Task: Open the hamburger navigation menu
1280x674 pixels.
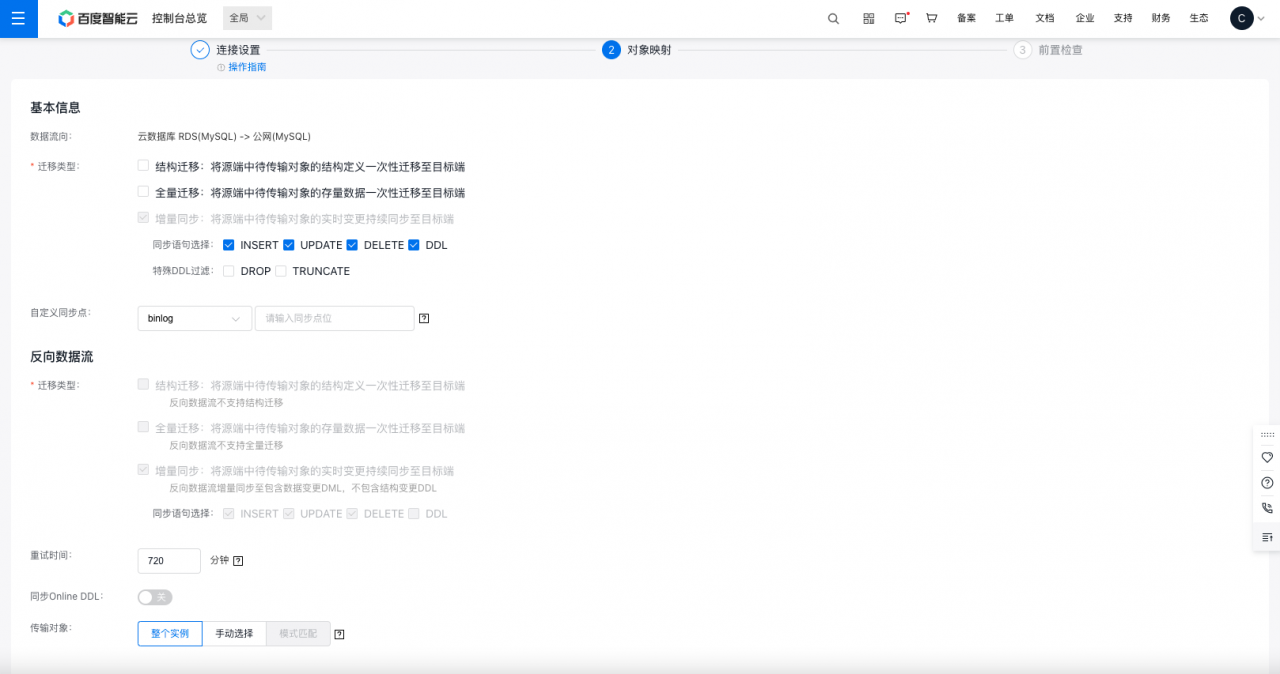Action: tap(18, 18)
